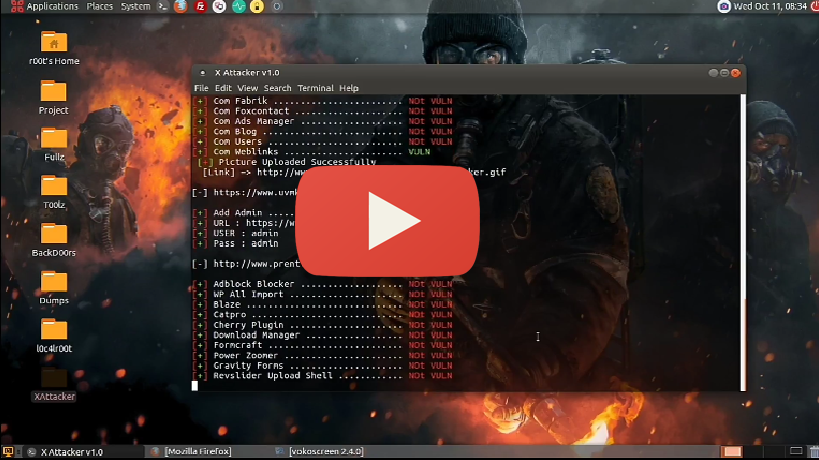Click the terminal's vertical scrollbar
The width and height of the screenshot is (819, 460).
click(743, 242)
